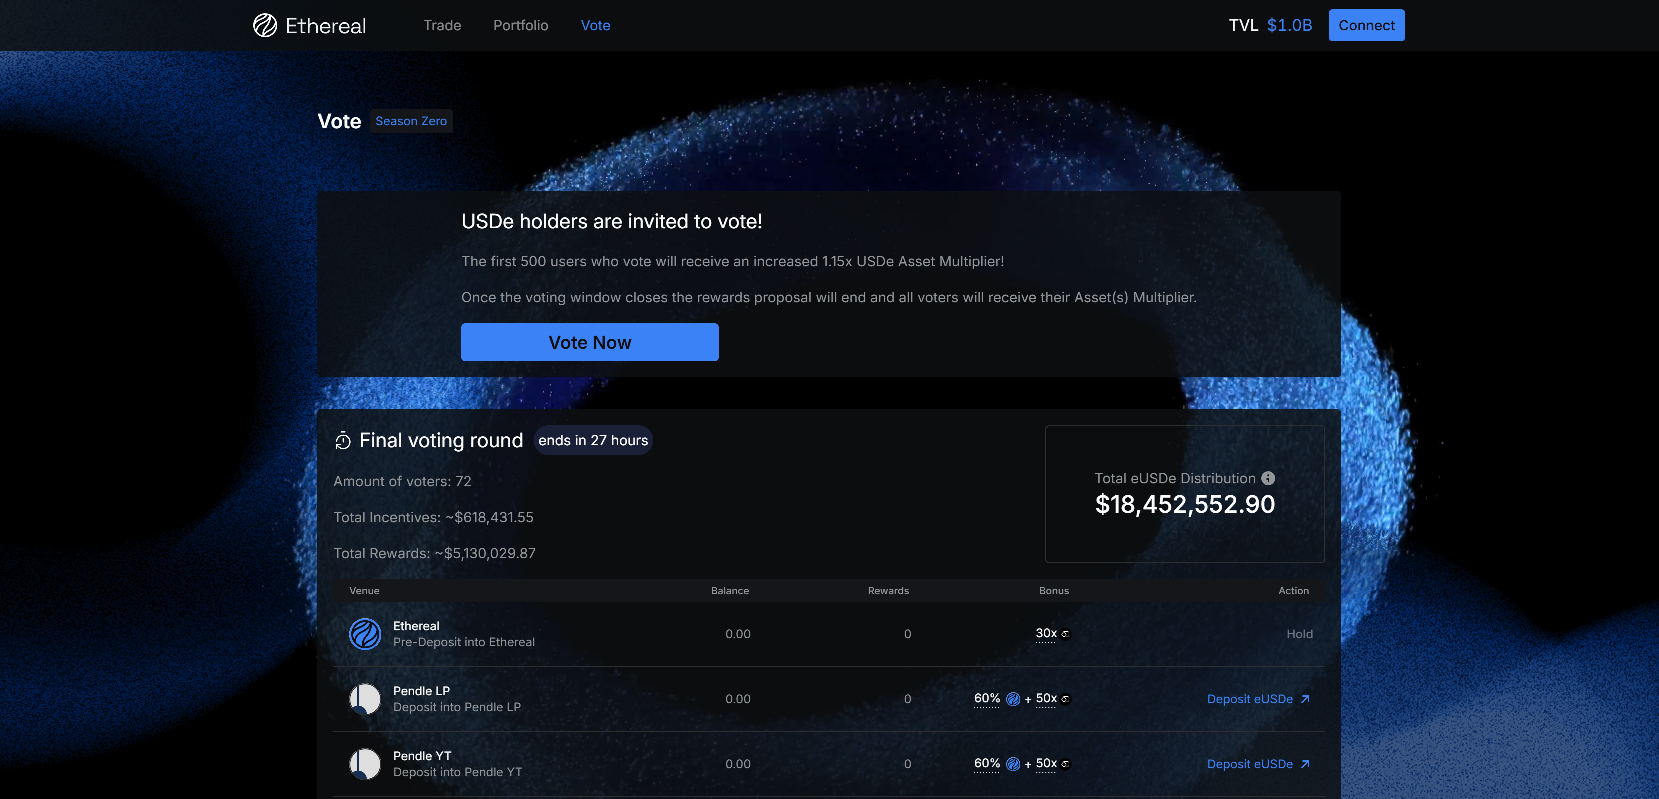Click the Total eUSDe Distribution amount $18,452,552.90
Viewport: 1659px width, 799px height.
click(1185, 504)
